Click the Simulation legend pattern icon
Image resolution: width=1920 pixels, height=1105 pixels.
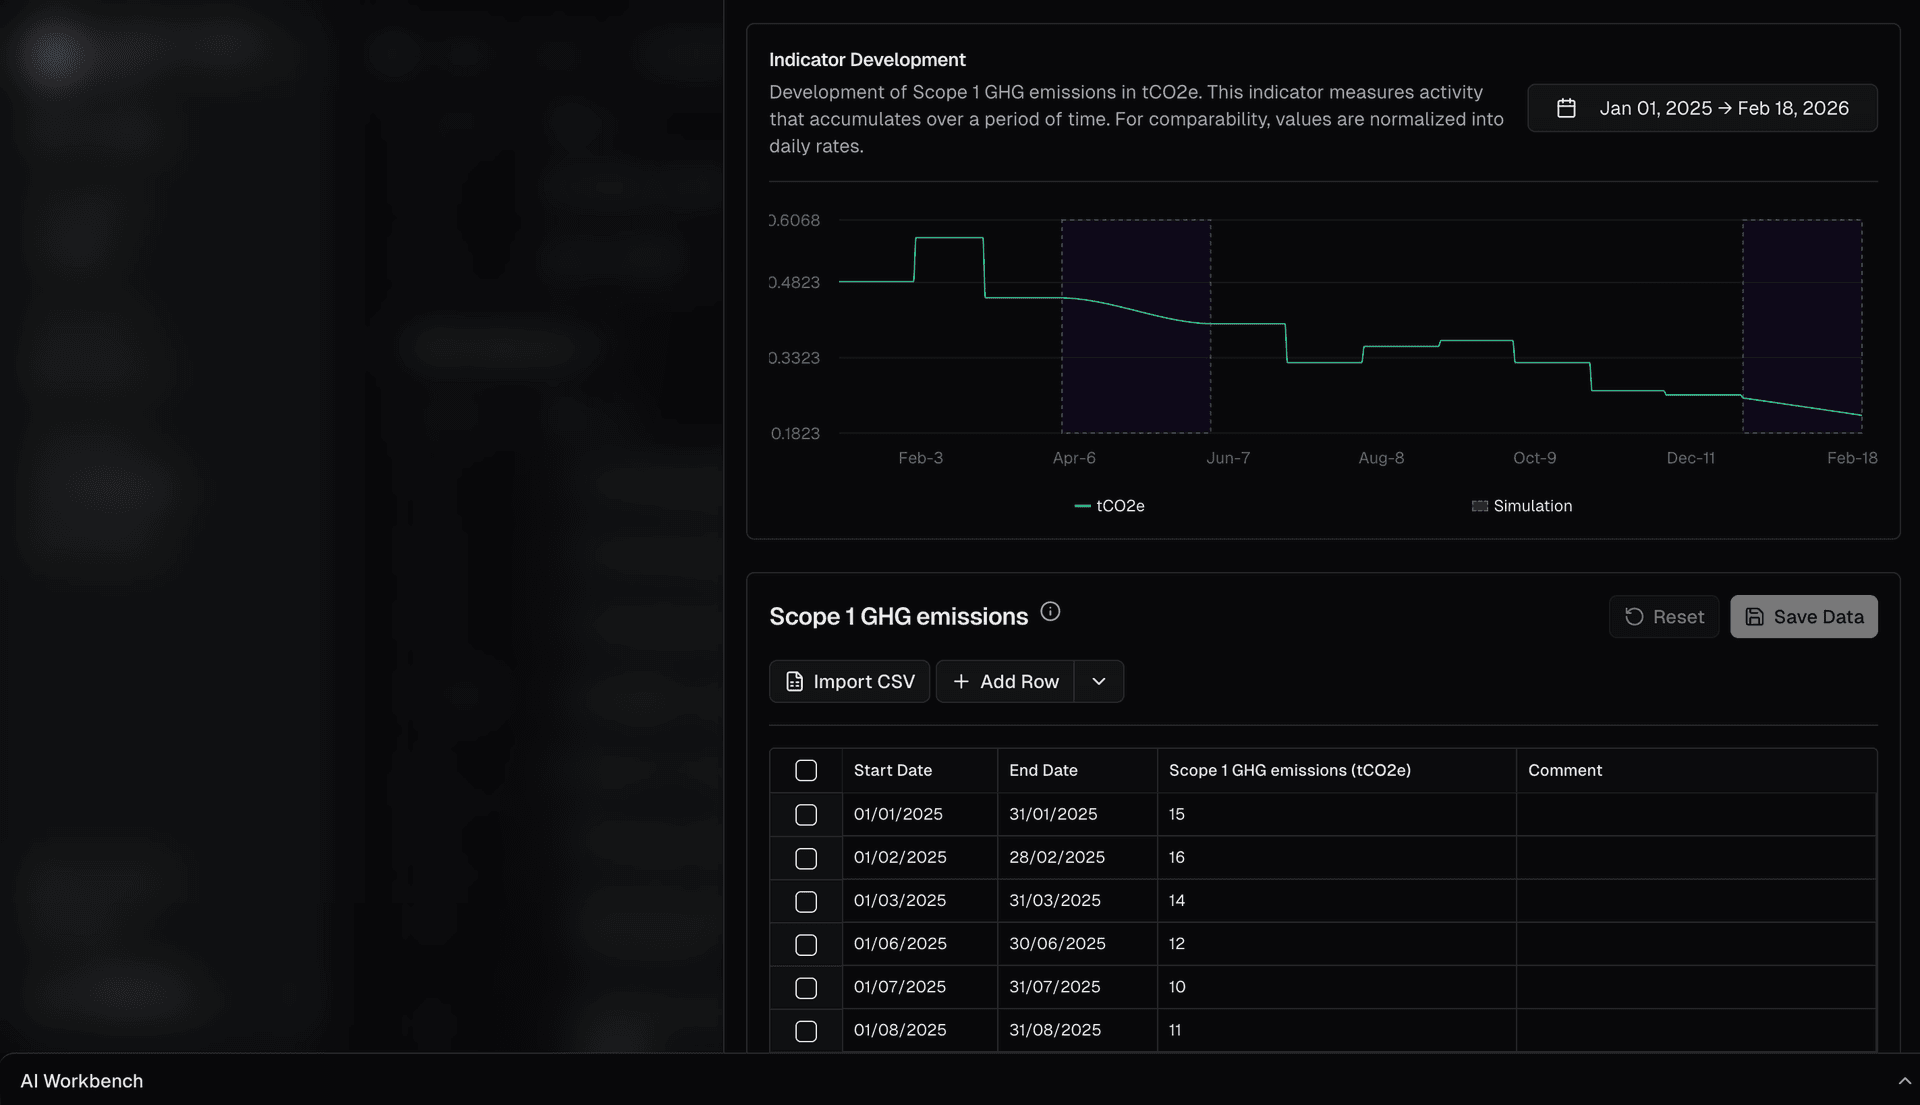point(1479,506)
